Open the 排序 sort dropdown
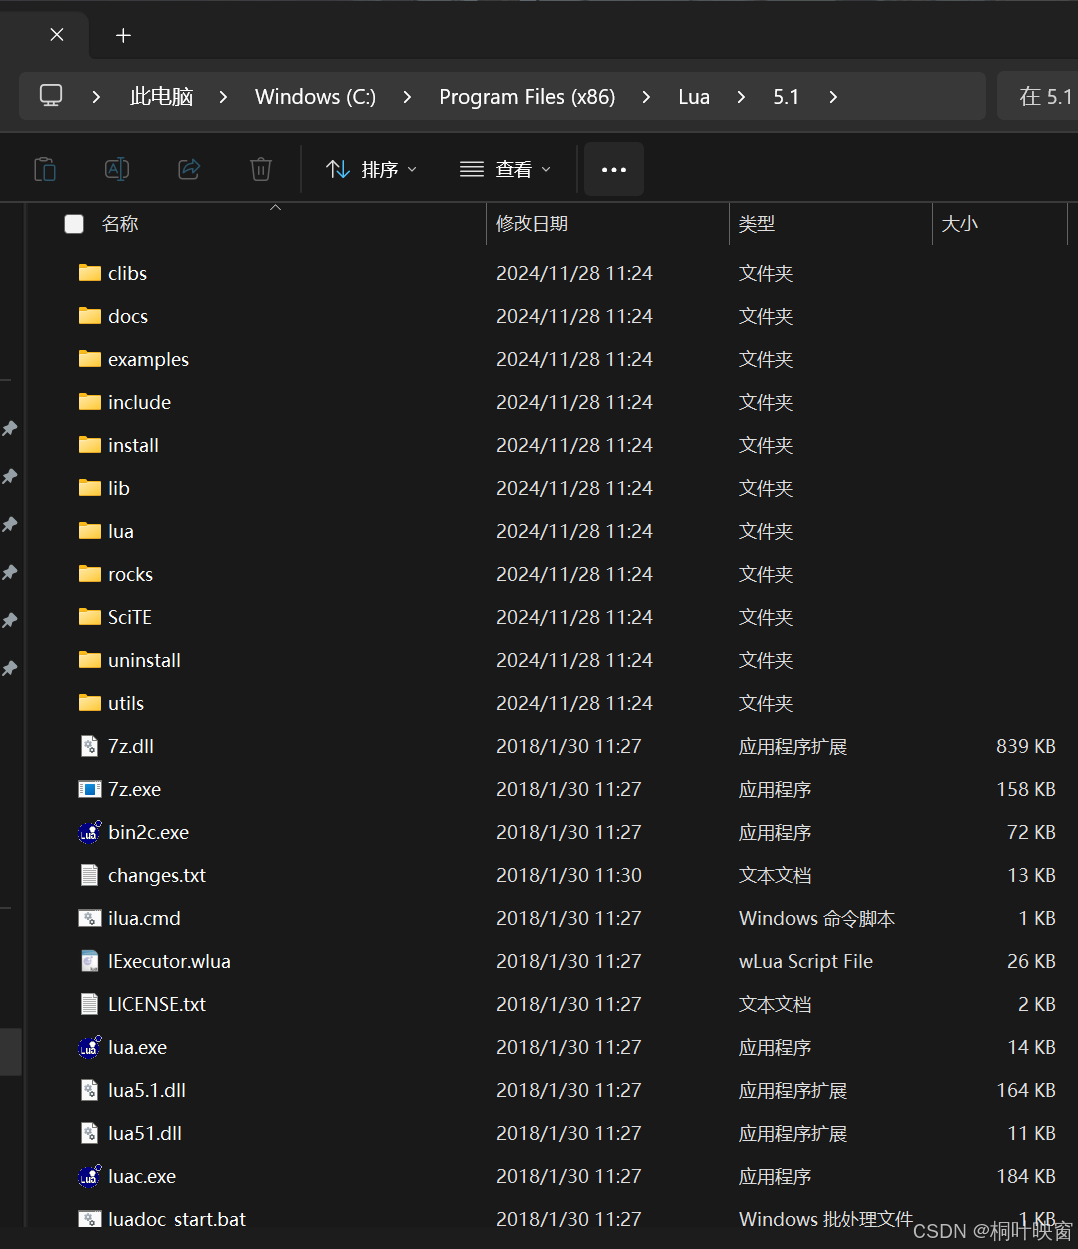 (372, 169)
